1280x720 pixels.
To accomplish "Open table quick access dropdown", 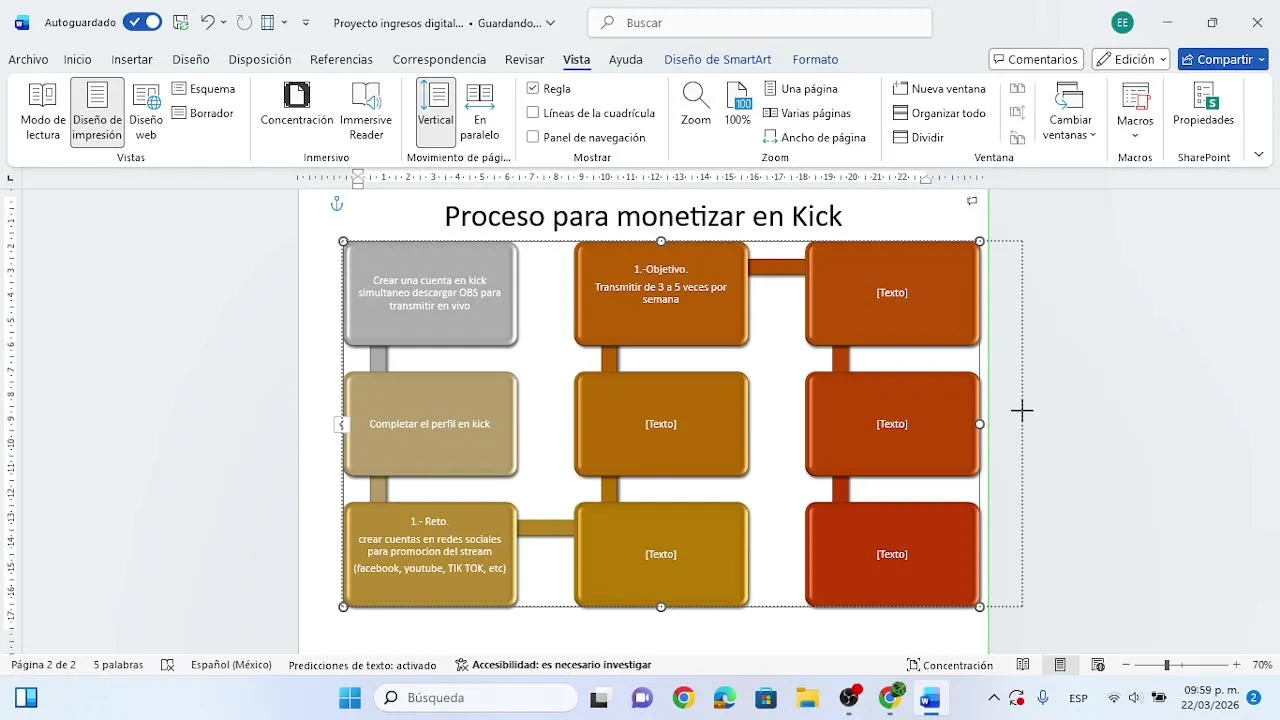I will [285, 22].
